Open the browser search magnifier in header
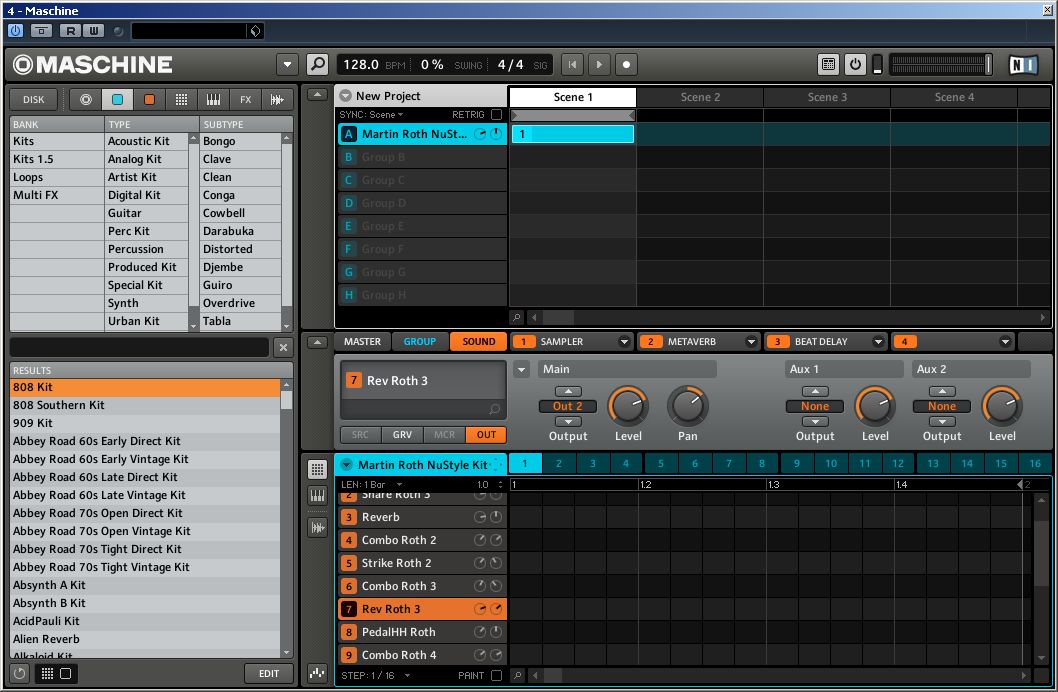 (317, 64)
